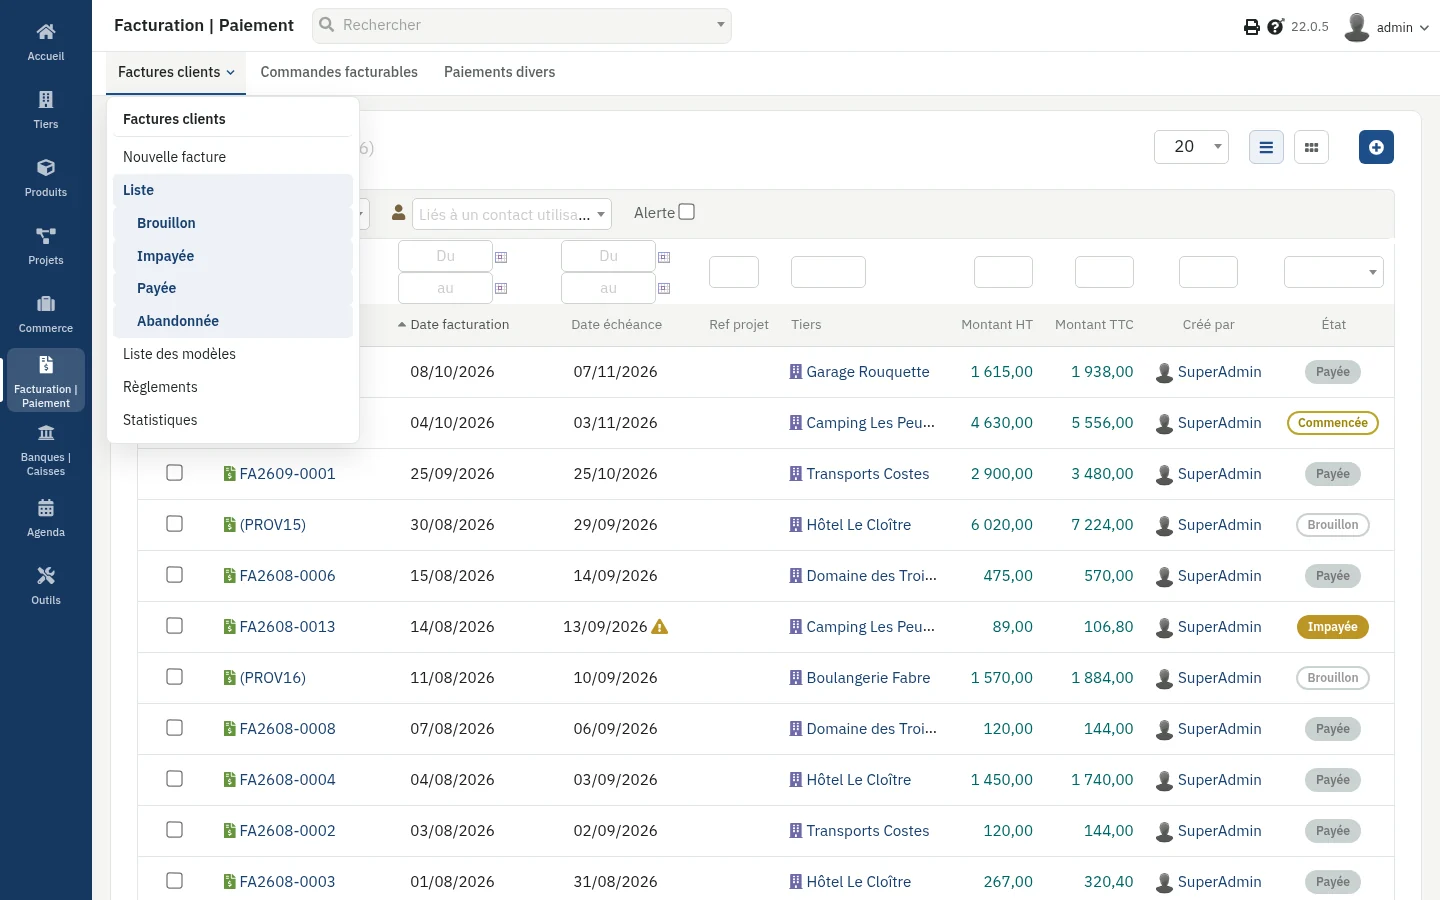The width and height of the screenshot is (1440, 900).
Task: Open the Commandes facturables tab
Action: [x=339, y=72]
